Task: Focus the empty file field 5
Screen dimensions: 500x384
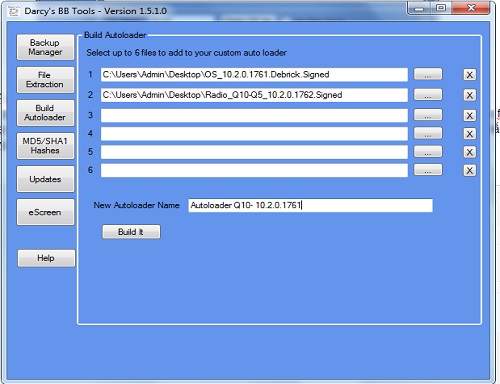Action: (x=254, y=152)
